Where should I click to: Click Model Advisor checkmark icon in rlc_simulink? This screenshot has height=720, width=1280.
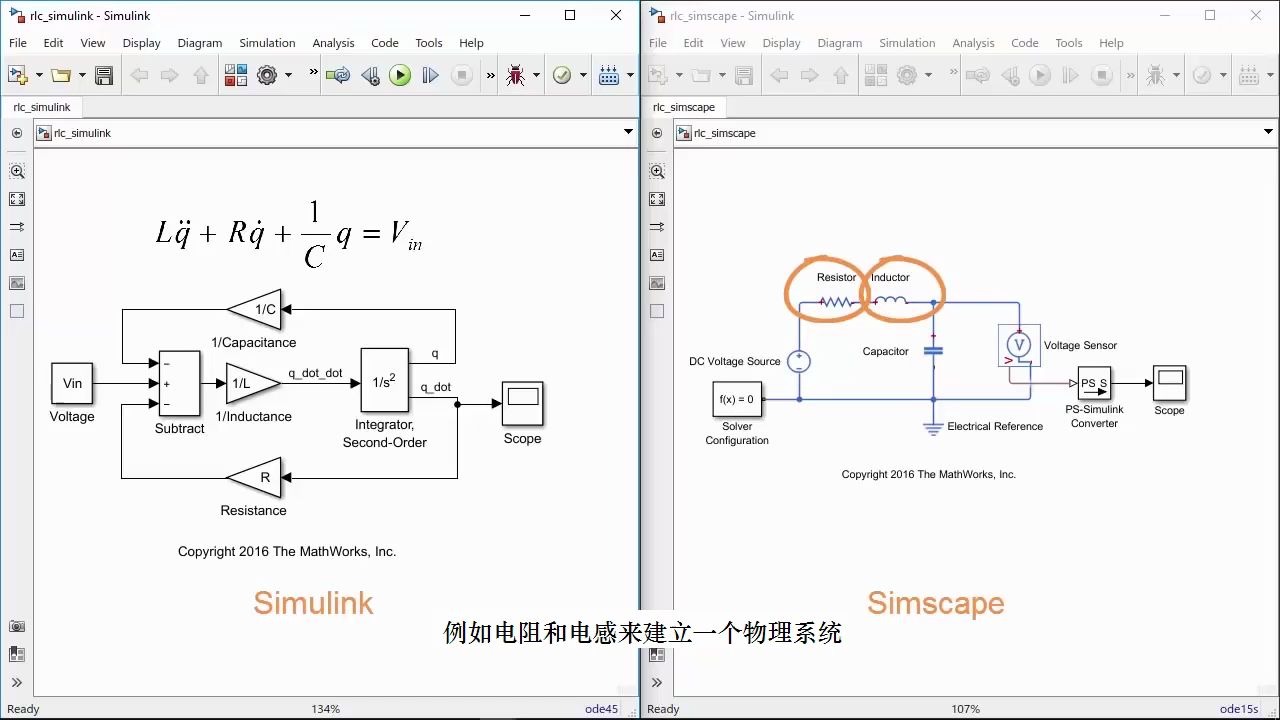(x=562, y=75)
